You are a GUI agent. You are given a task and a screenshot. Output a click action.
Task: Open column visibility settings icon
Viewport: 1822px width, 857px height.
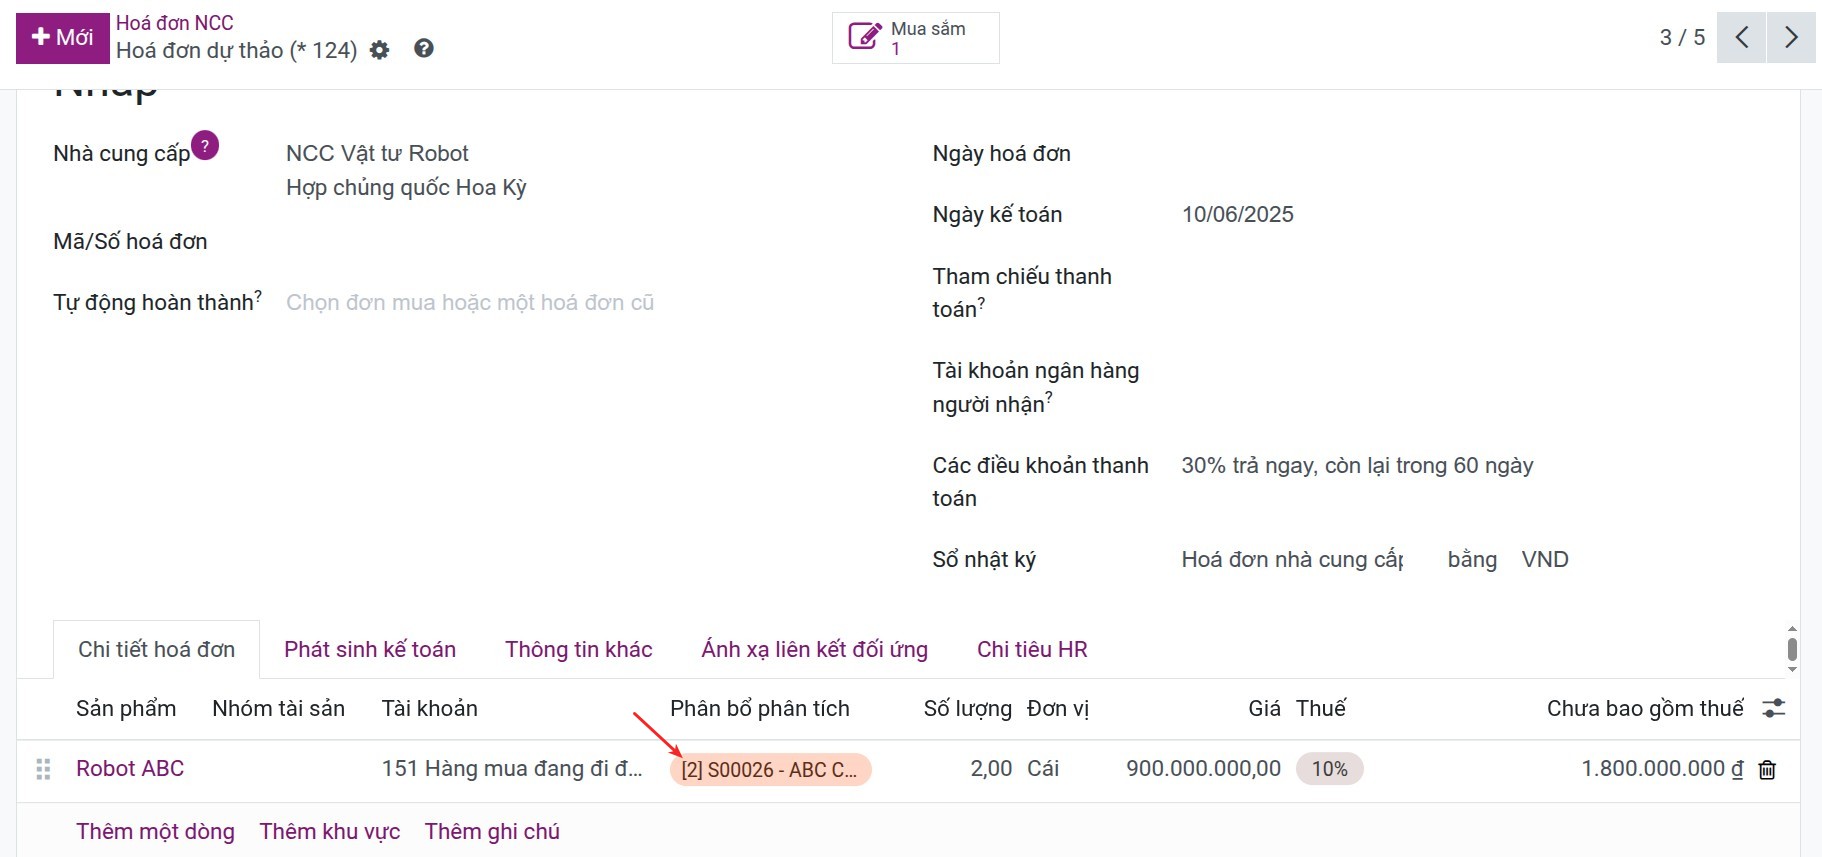click(1774, 708)
